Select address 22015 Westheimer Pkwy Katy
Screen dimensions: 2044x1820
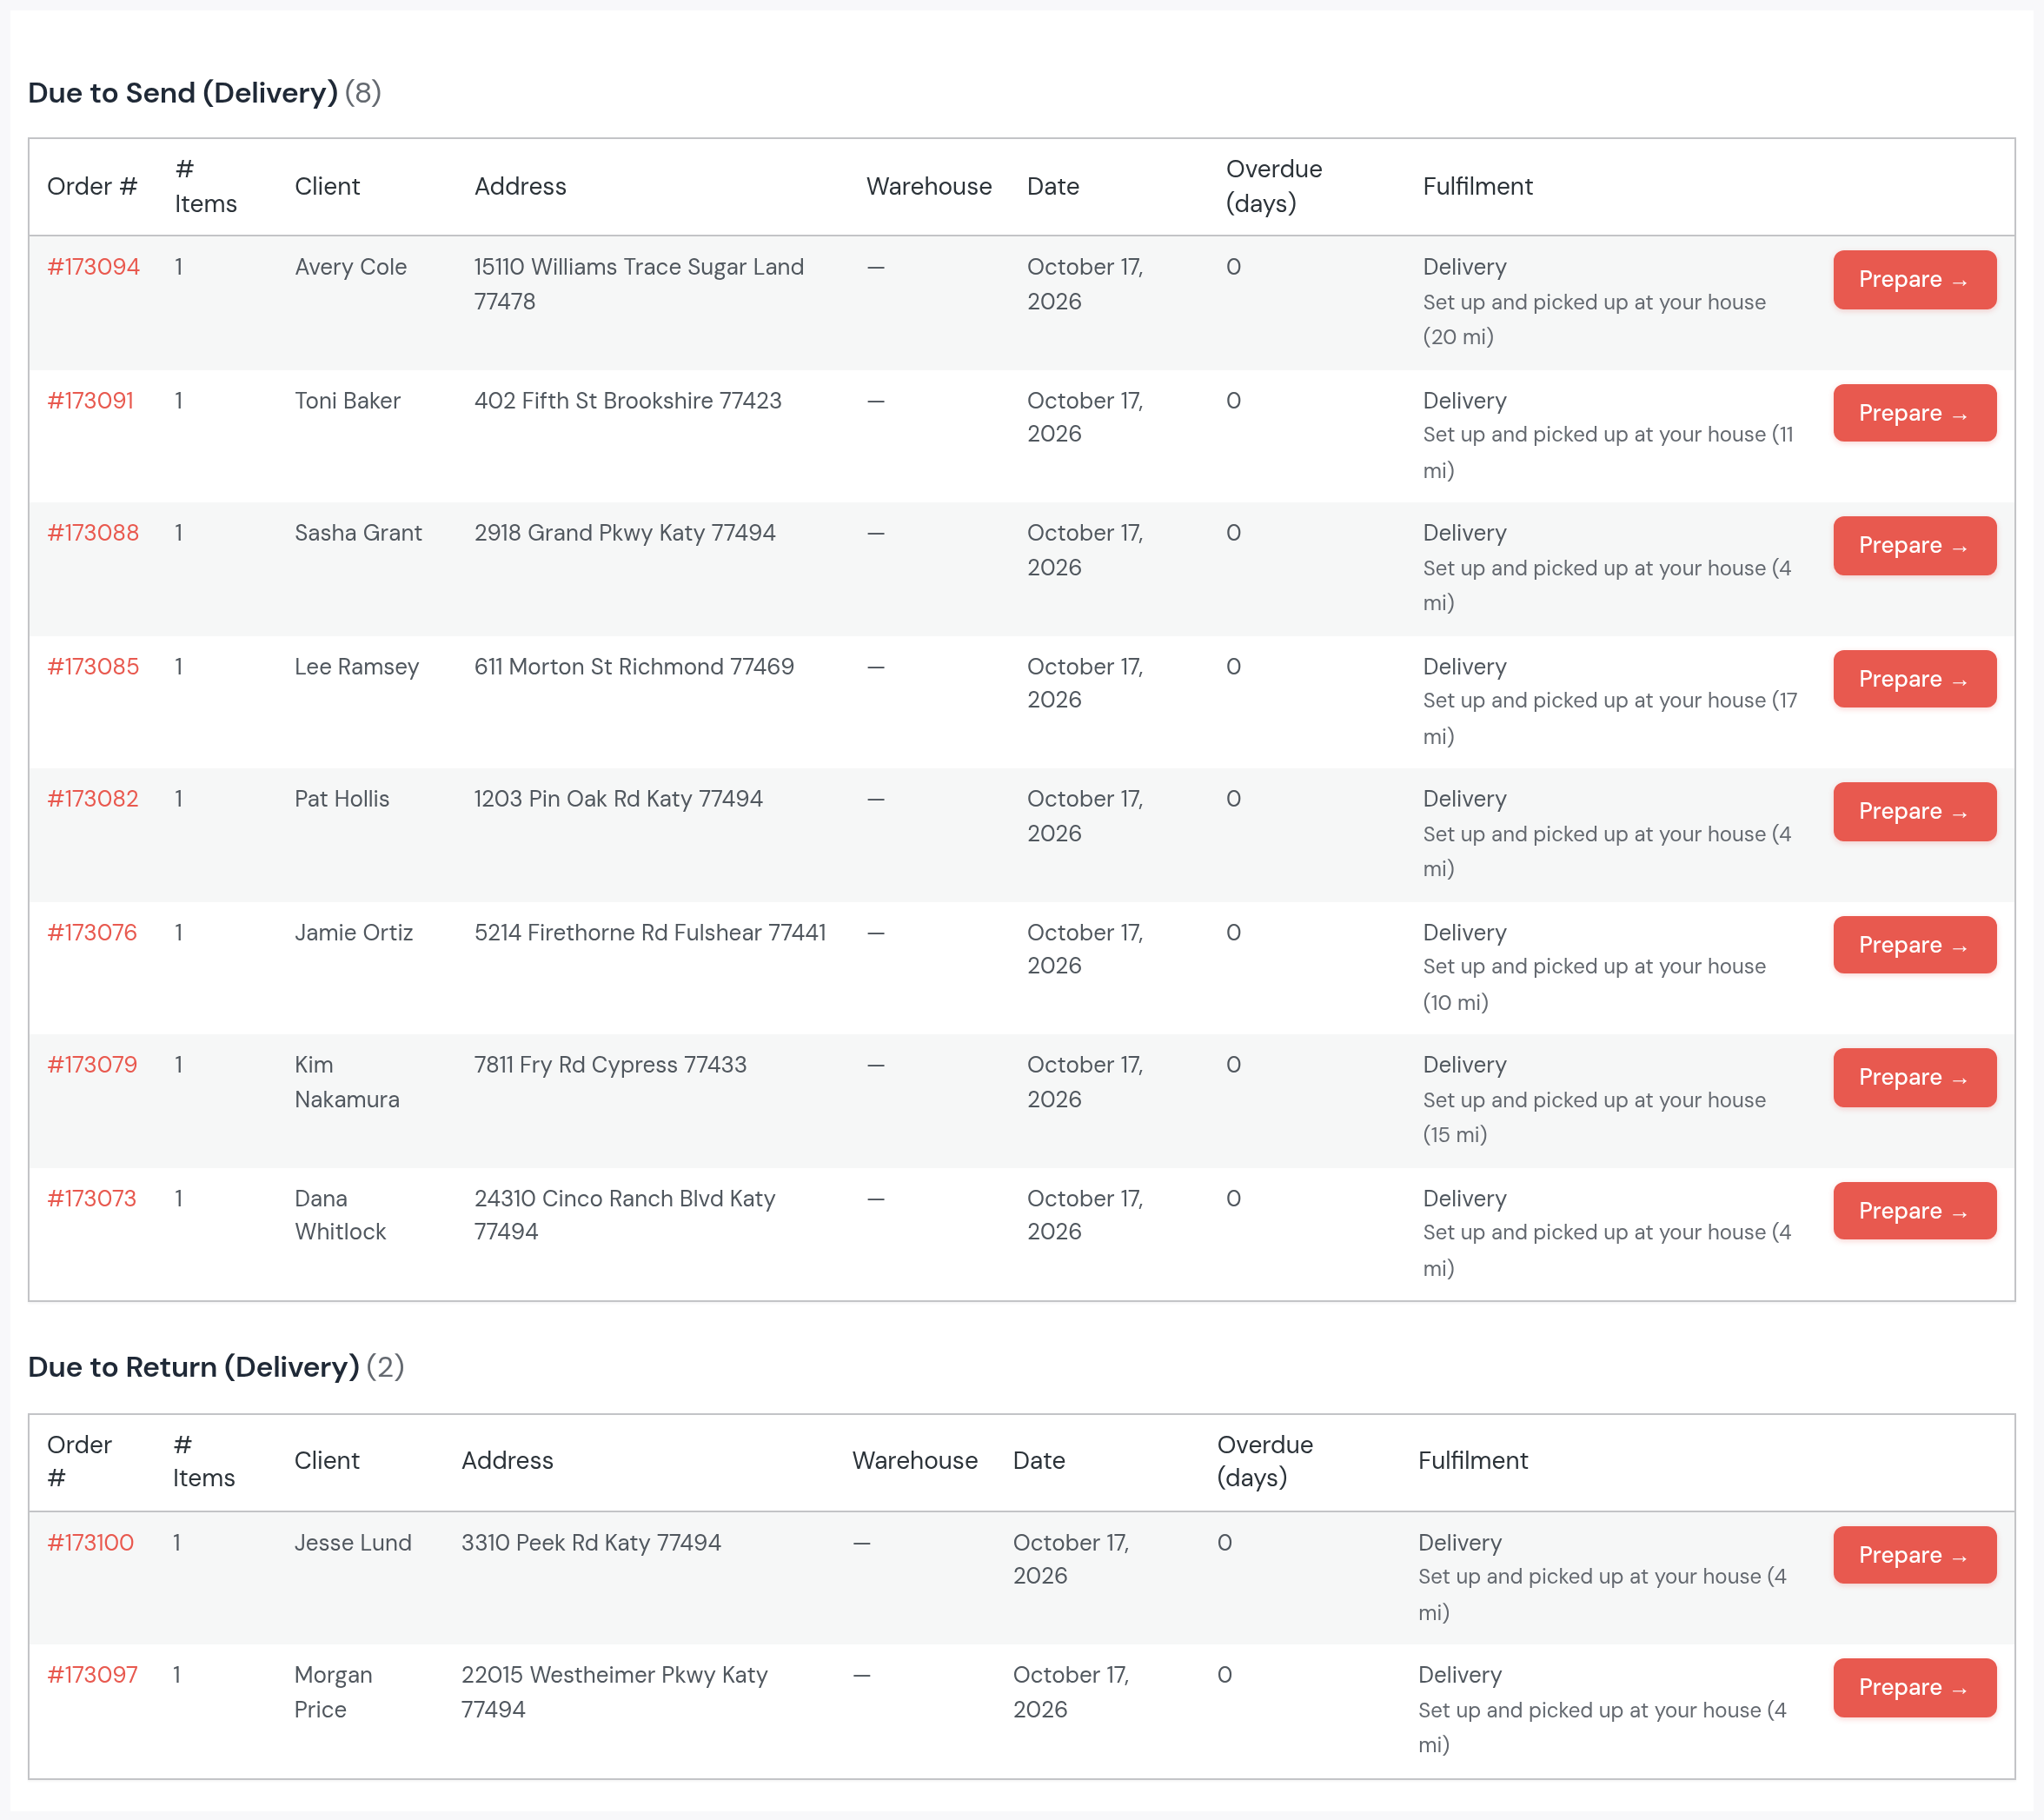pos(614,1692)
